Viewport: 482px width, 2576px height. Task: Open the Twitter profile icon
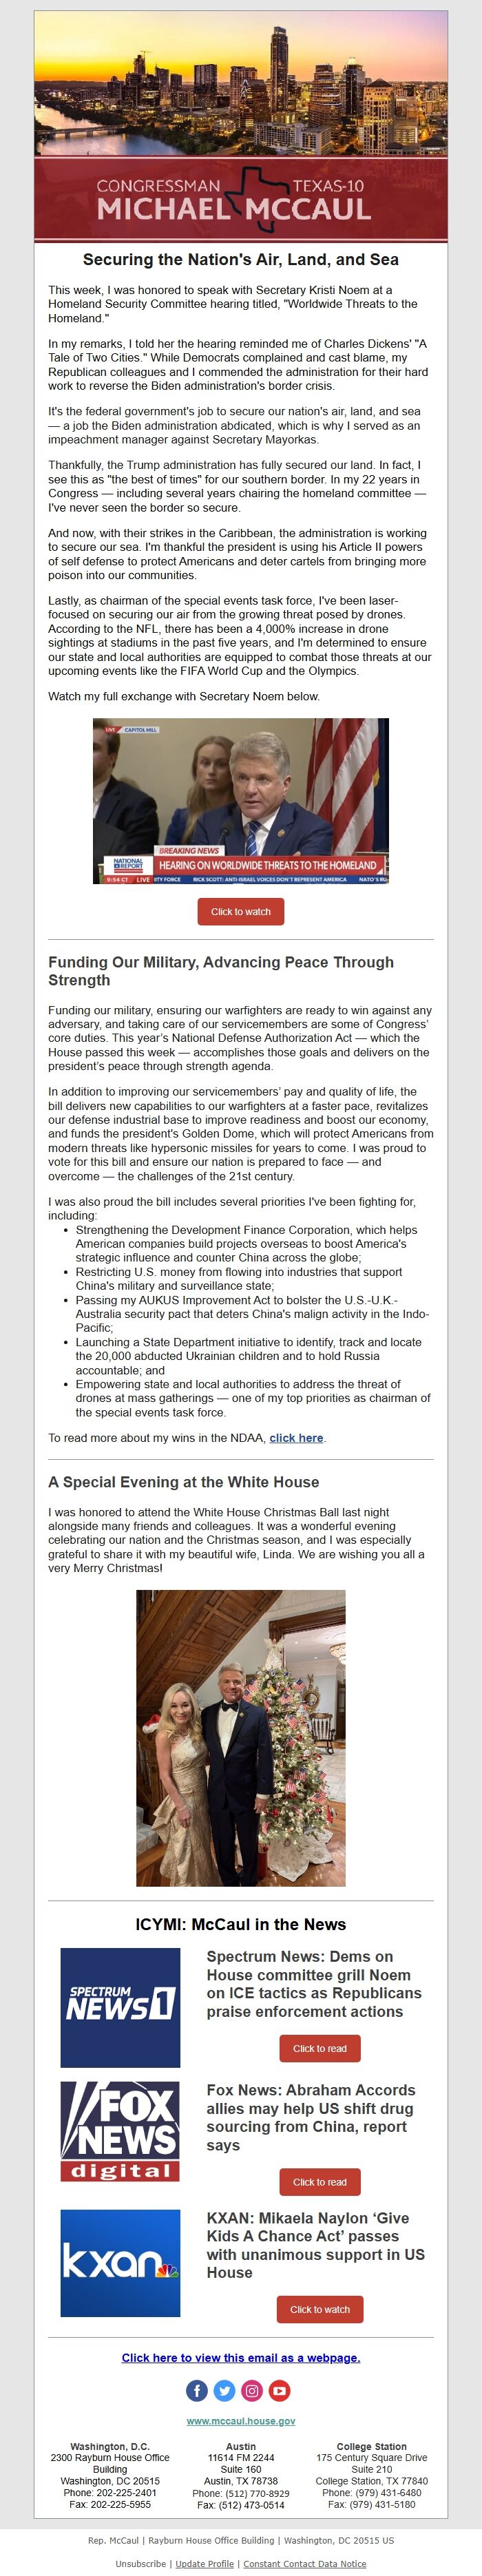click(224, 2390)
